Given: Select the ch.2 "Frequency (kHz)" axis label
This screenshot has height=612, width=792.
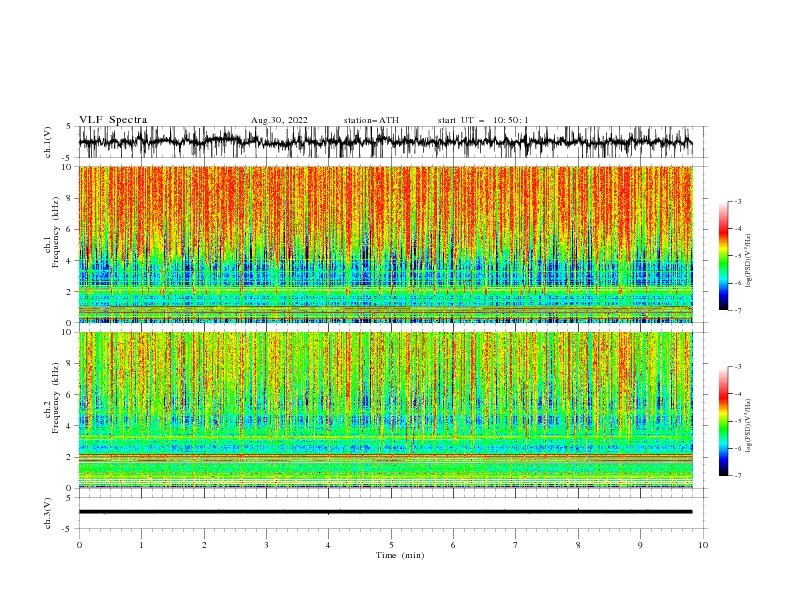Looking at the screenshot, I should point(56,397).
